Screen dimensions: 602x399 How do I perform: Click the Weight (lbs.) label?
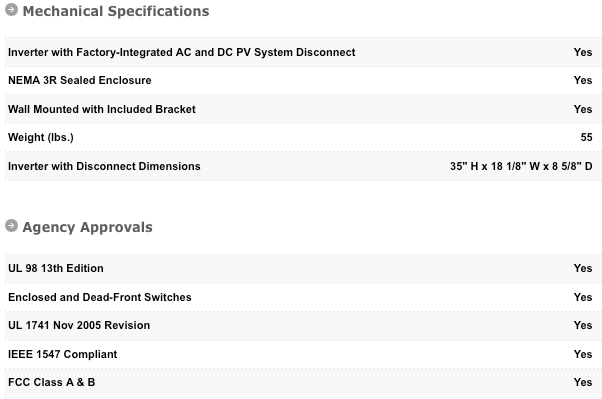point(41,137)
